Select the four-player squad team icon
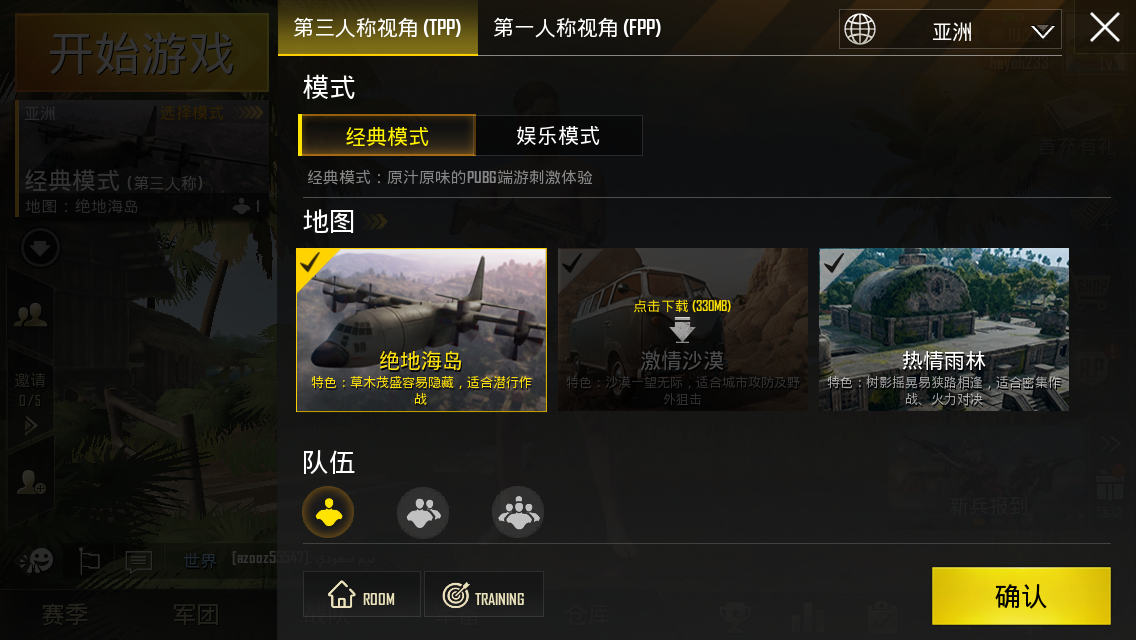This screenshot has width=1136, height=640. point(518,512)
